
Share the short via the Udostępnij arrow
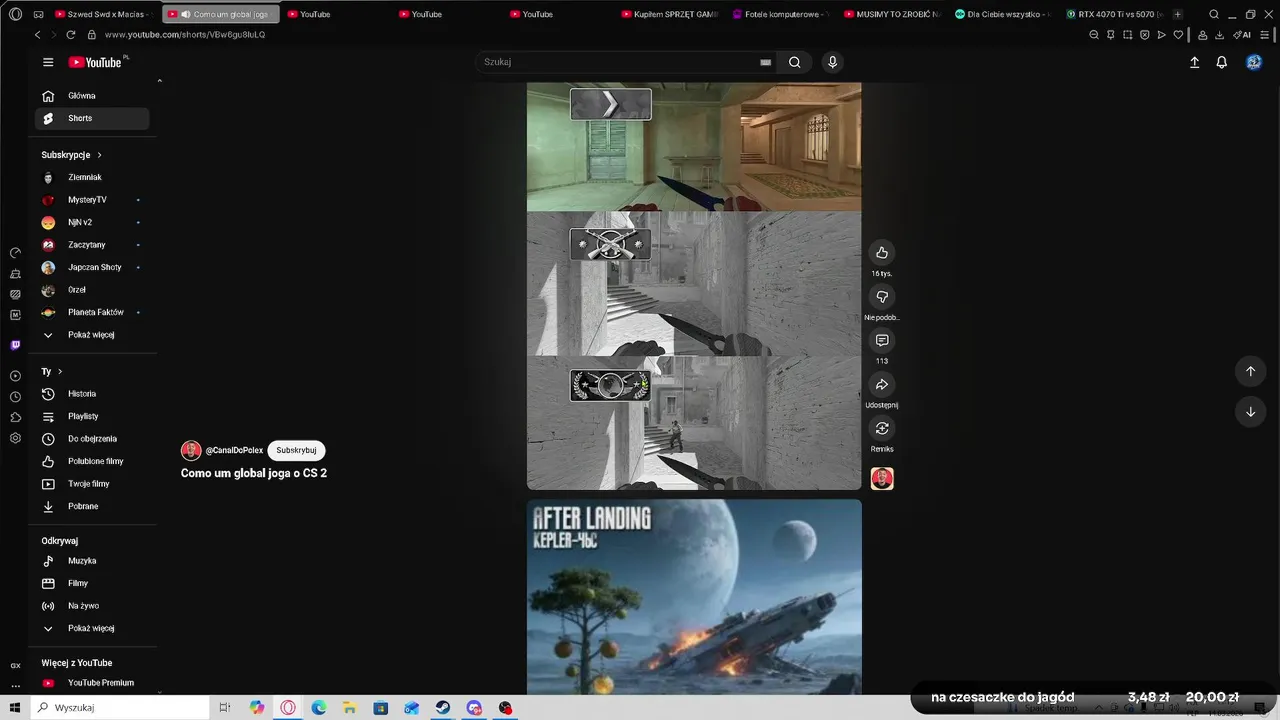coord(881,385)
